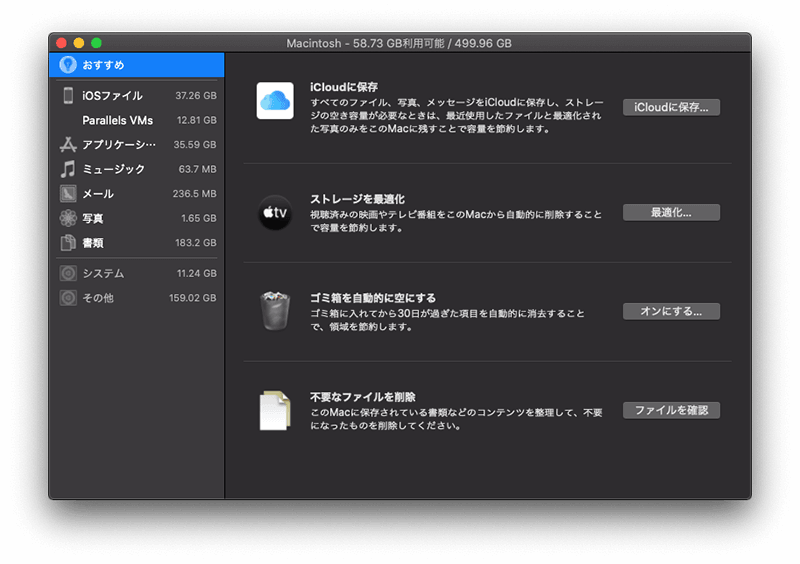Viewport: 800px width, 564px height.
Task: Click the iCloudに保存 heading
Action: [344, 87]
